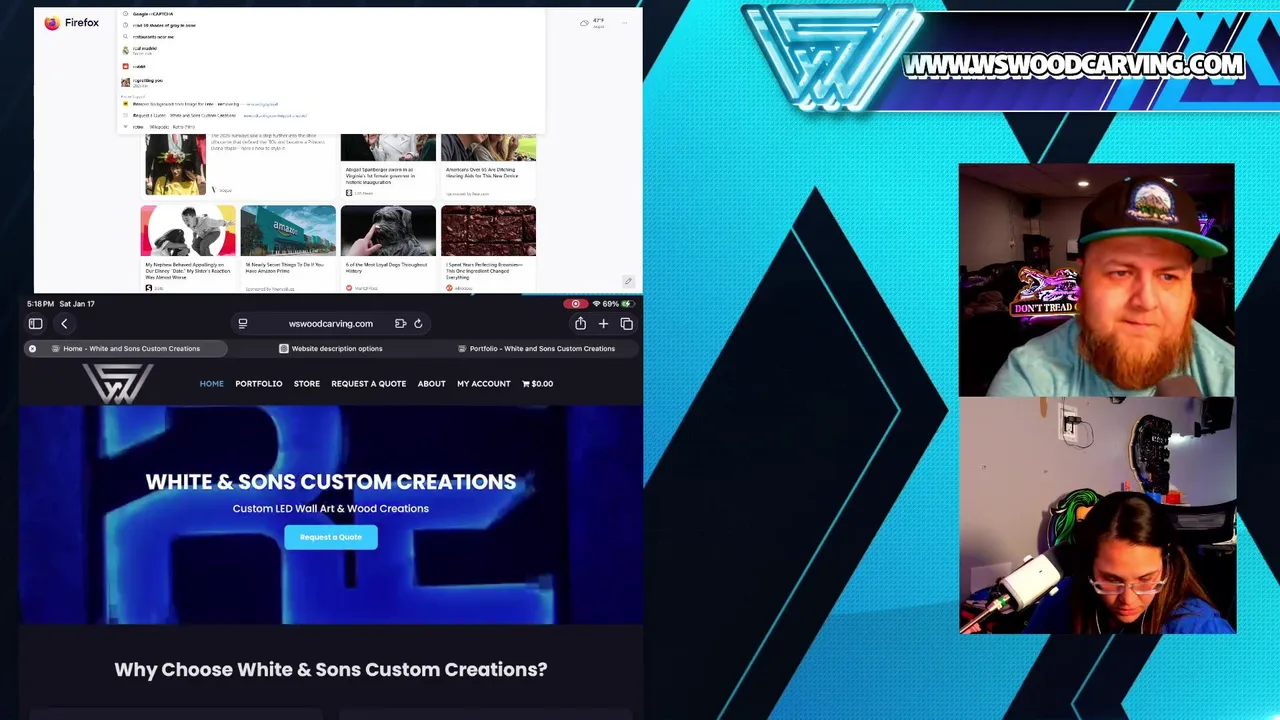Open the extensions icon in address bar
Viewport: 1280px width, 720px height.
400,323
